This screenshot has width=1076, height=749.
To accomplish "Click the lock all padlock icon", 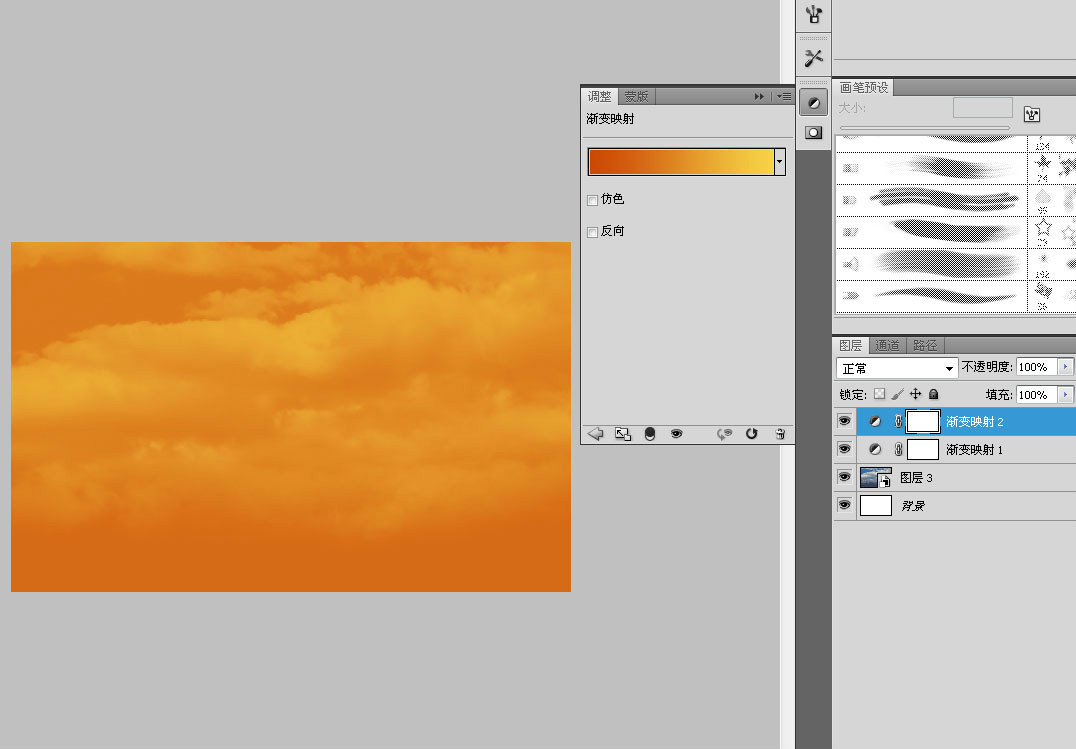I will click(933, 394).
